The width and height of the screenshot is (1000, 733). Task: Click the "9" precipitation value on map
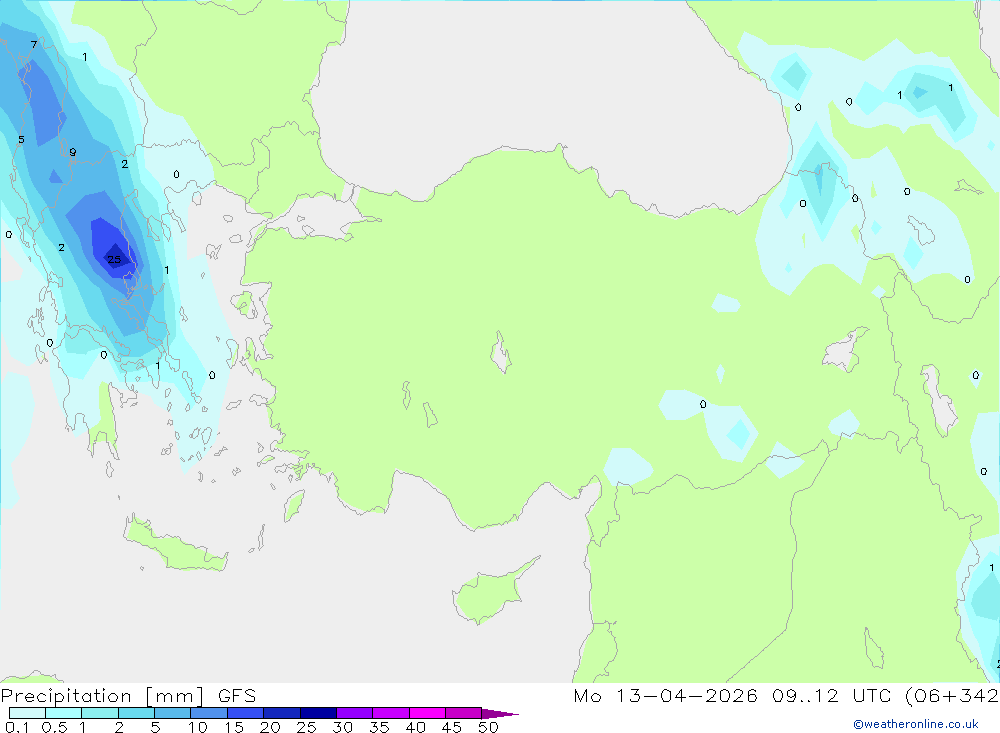point(73,152)
